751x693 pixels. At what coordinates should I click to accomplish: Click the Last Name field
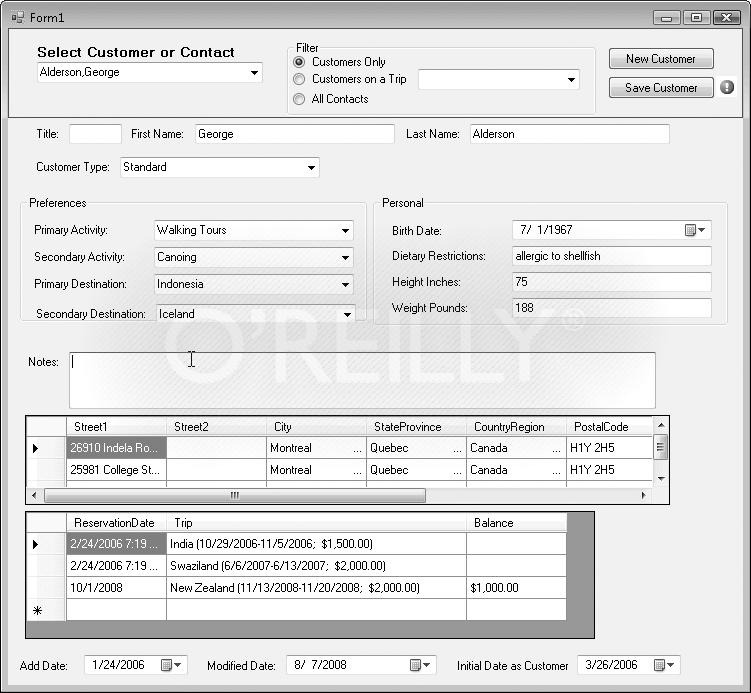pos(569,134)
